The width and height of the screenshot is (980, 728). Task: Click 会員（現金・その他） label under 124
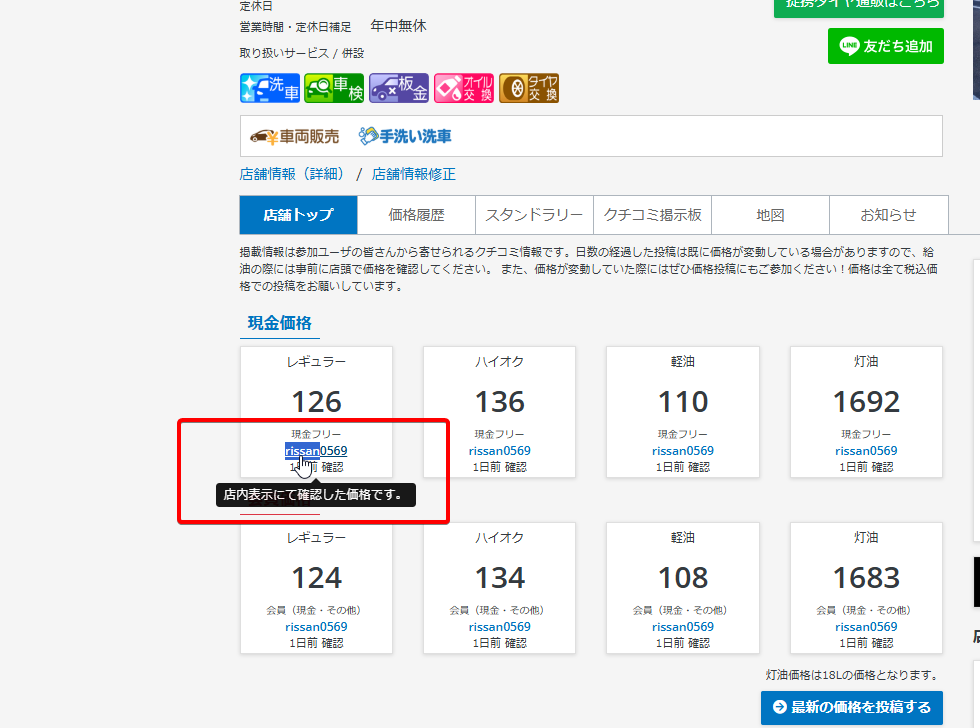coord(313,610)
